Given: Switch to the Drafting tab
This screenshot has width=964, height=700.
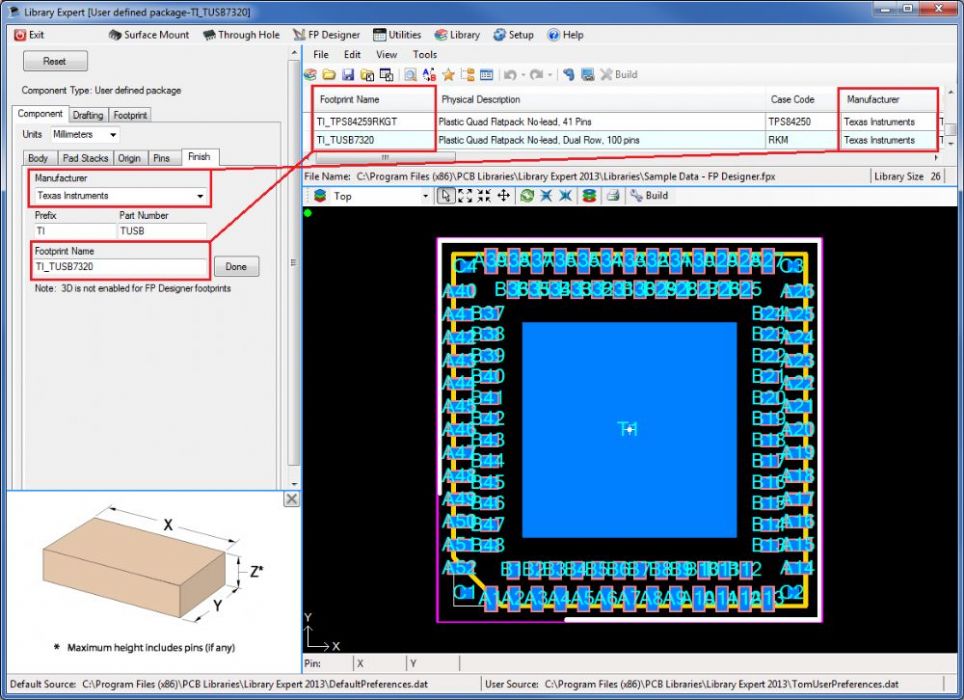Looking at the screenshot, I should 88,115.
